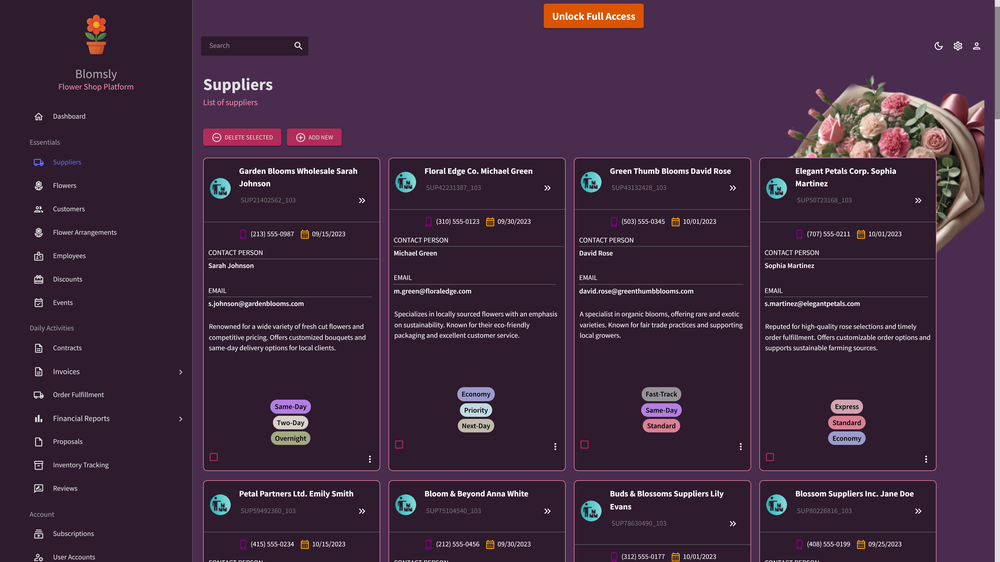The image size is (1000, 562).
Task: Select Elegant Petals Corp. card checkbox
Action: [770, 457]
